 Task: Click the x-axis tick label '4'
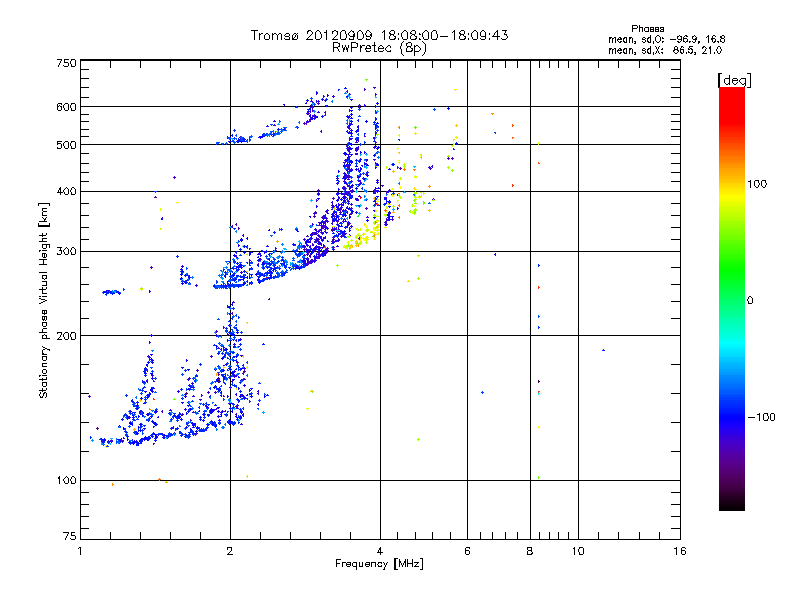380,551
